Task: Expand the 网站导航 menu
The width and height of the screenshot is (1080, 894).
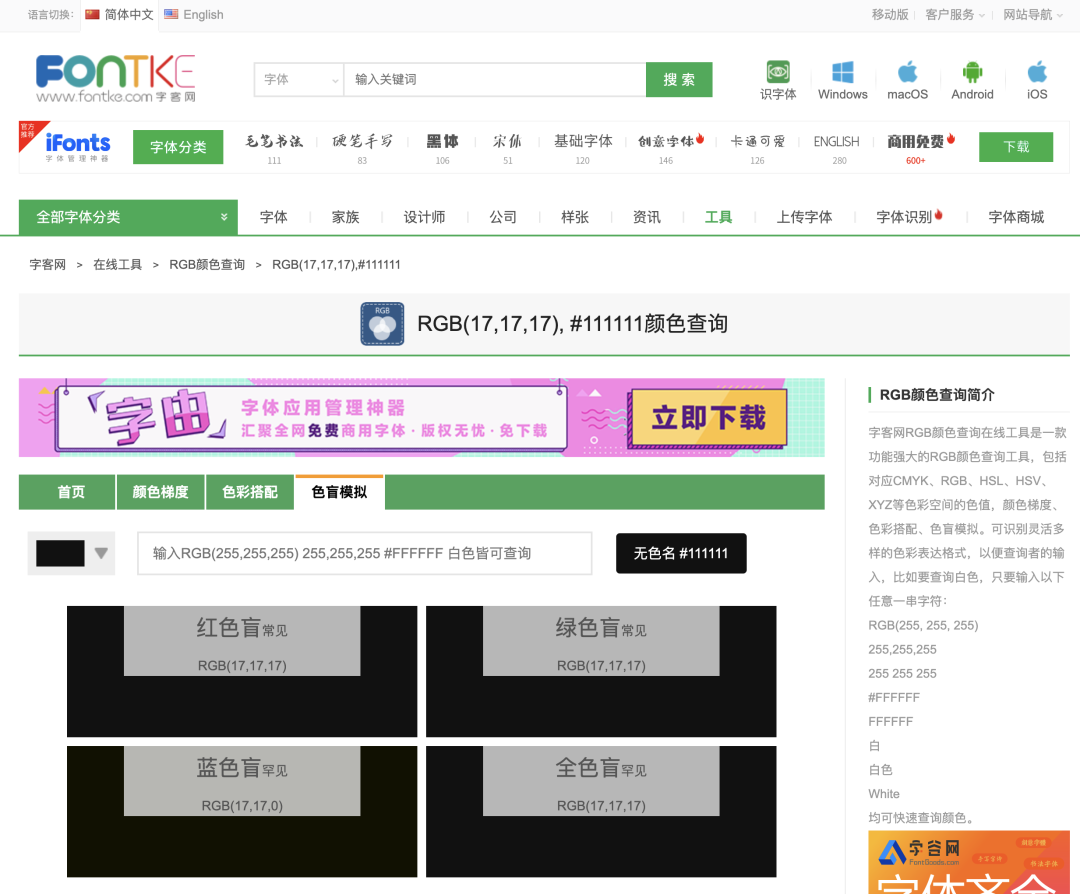Action: pos(1032,14)
